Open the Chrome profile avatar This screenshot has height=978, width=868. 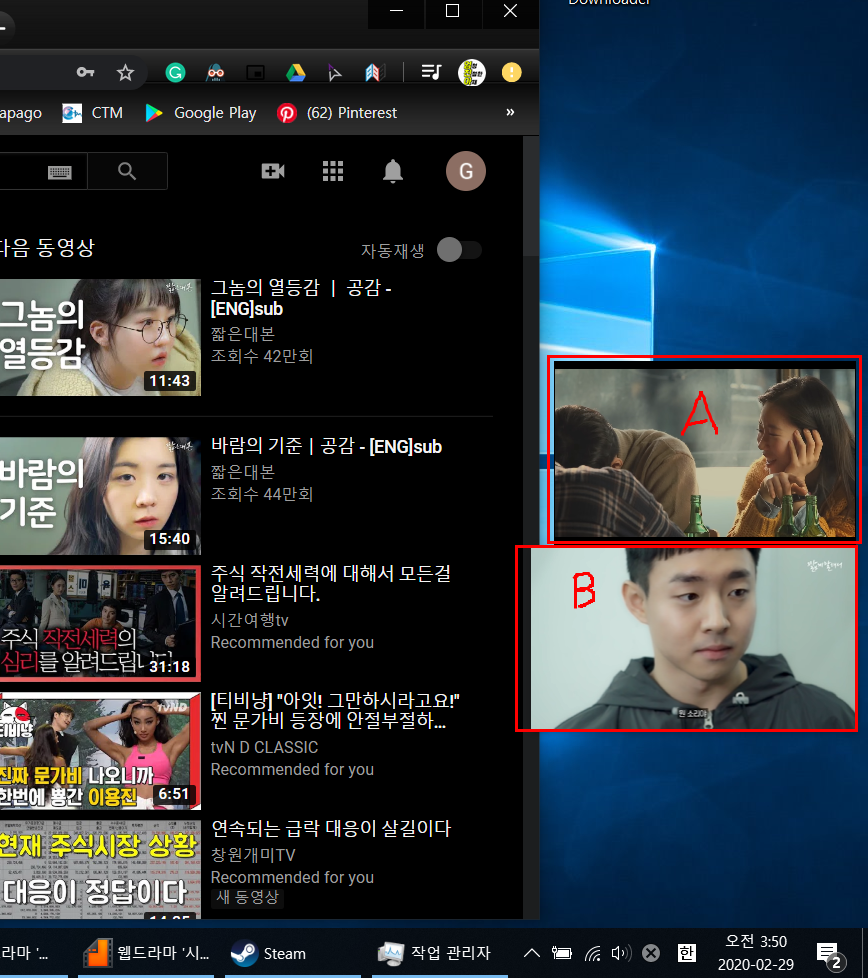point(472,73)
